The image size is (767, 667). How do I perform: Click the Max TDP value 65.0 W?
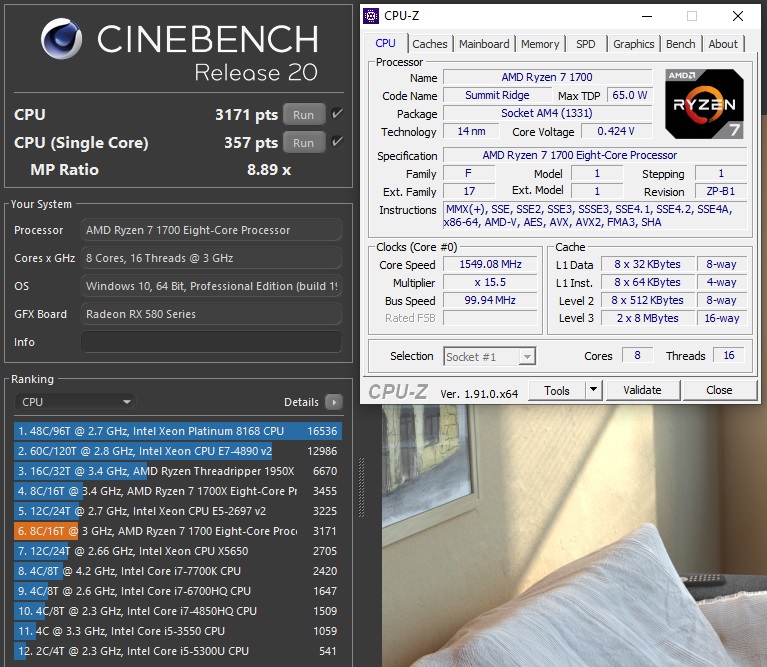(630, 95)
